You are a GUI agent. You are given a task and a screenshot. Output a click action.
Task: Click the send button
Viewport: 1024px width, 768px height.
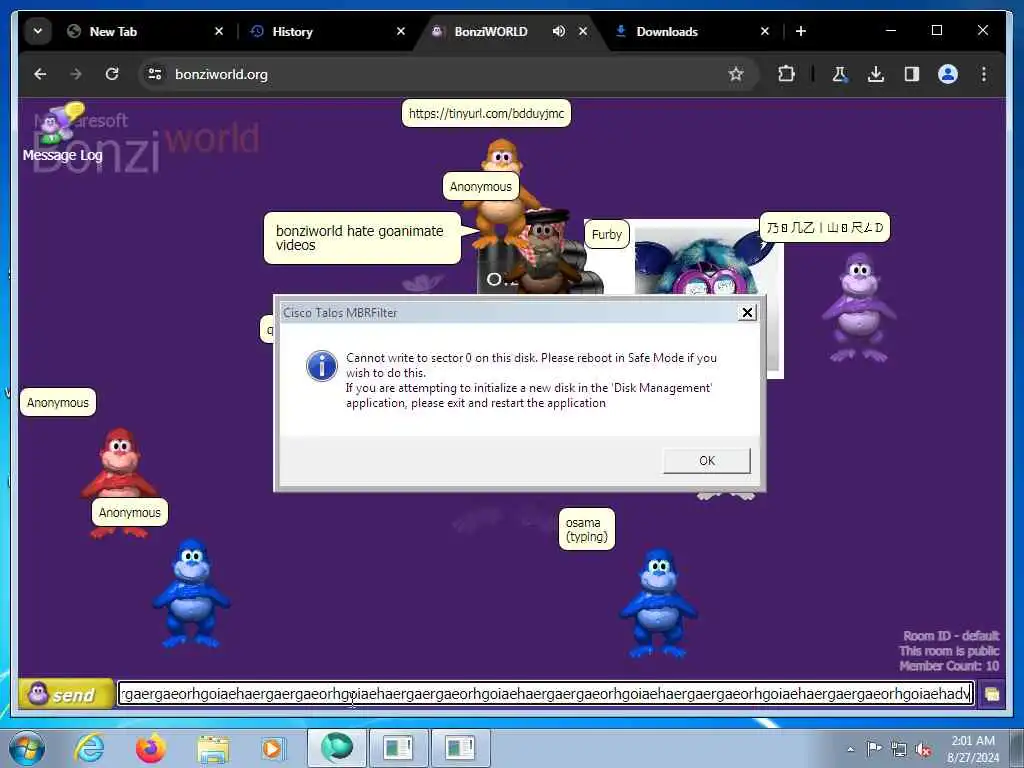click(65, 694)
